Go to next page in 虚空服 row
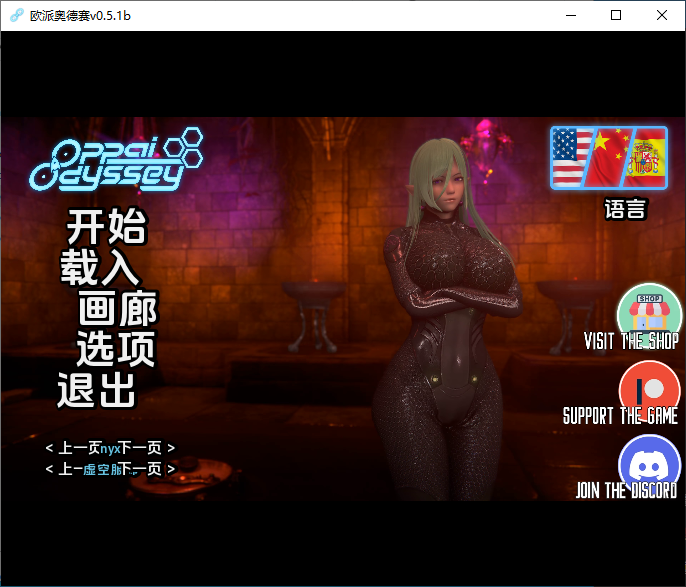Viewport: 686px width, 587px height. point(149,469)
